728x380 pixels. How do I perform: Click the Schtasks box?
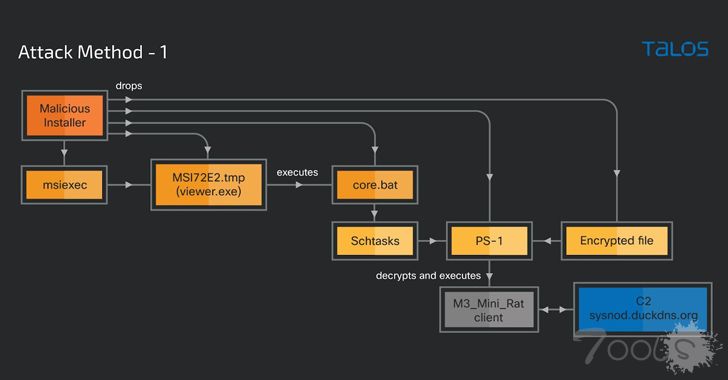pyautogui.click(x=375, y=241)
